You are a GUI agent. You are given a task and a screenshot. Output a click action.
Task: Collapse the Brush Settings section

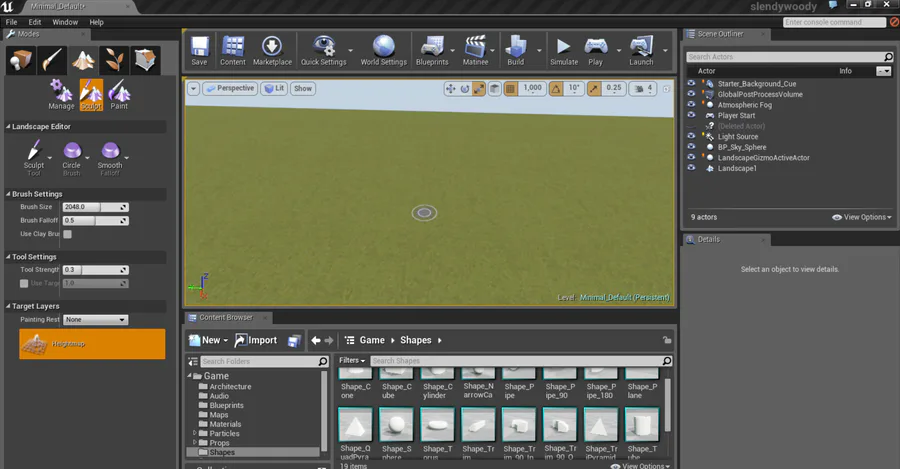coord(8,194)
